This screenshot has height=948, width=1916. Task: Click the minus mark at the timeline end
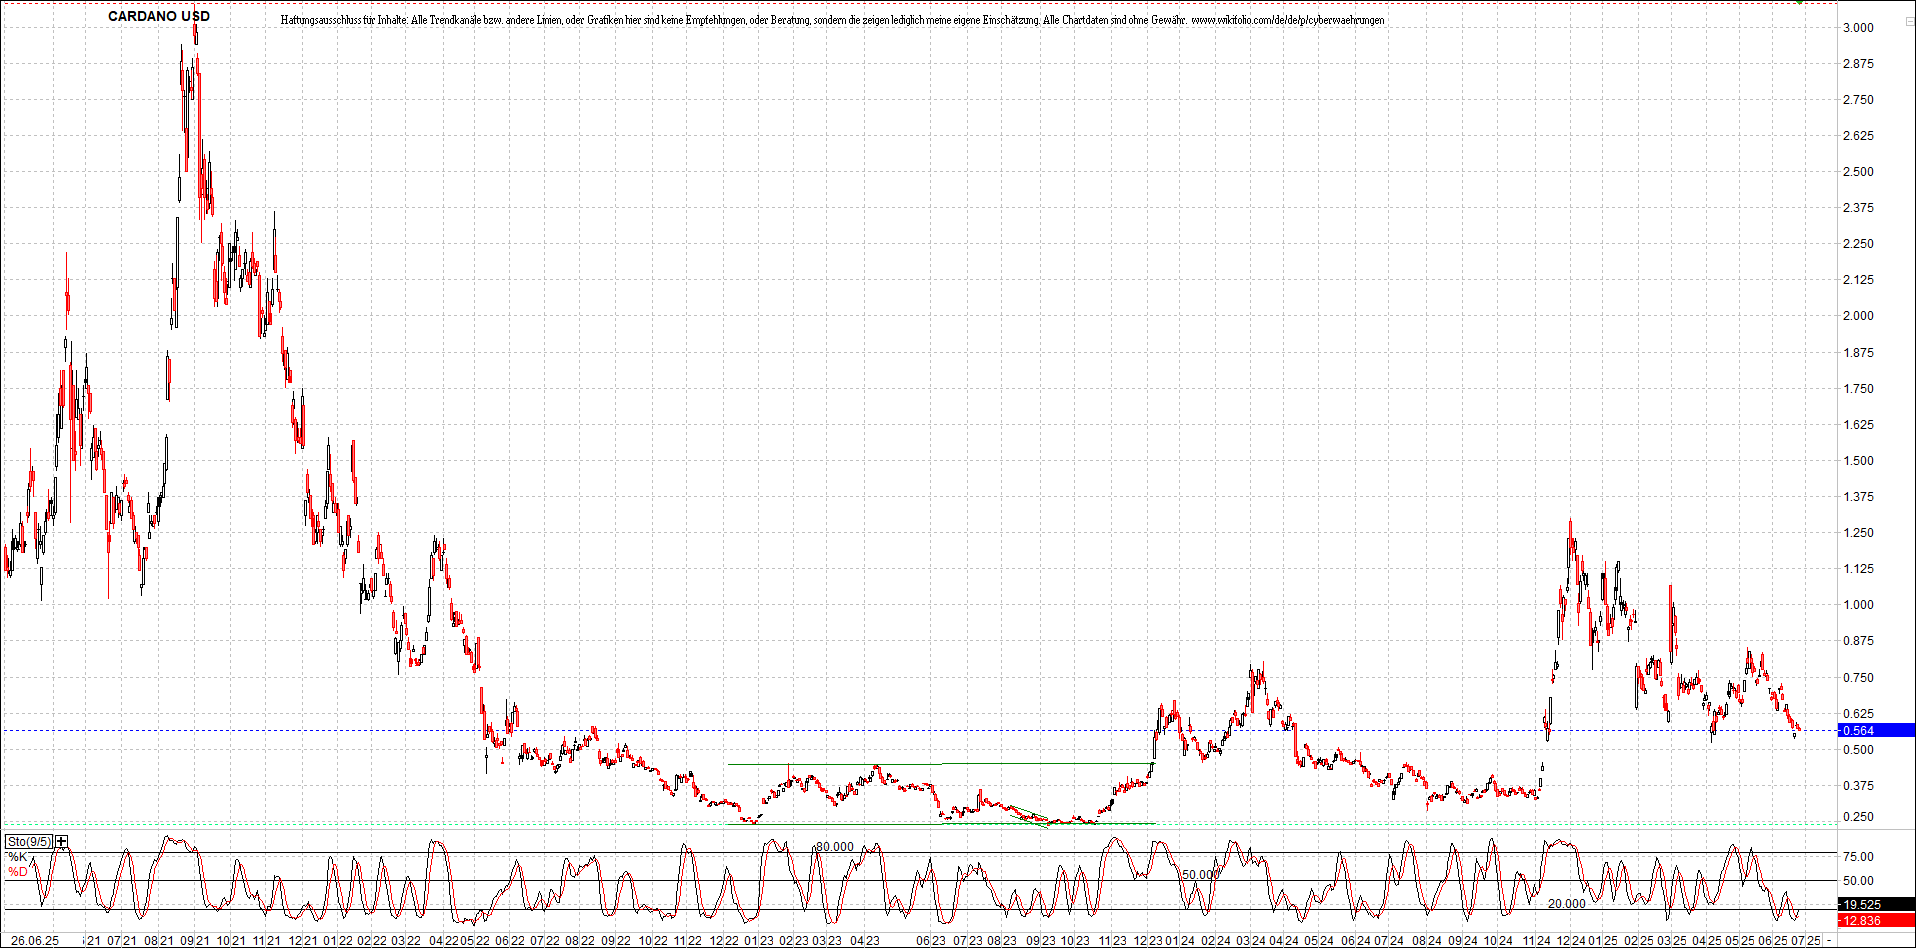1830,940
